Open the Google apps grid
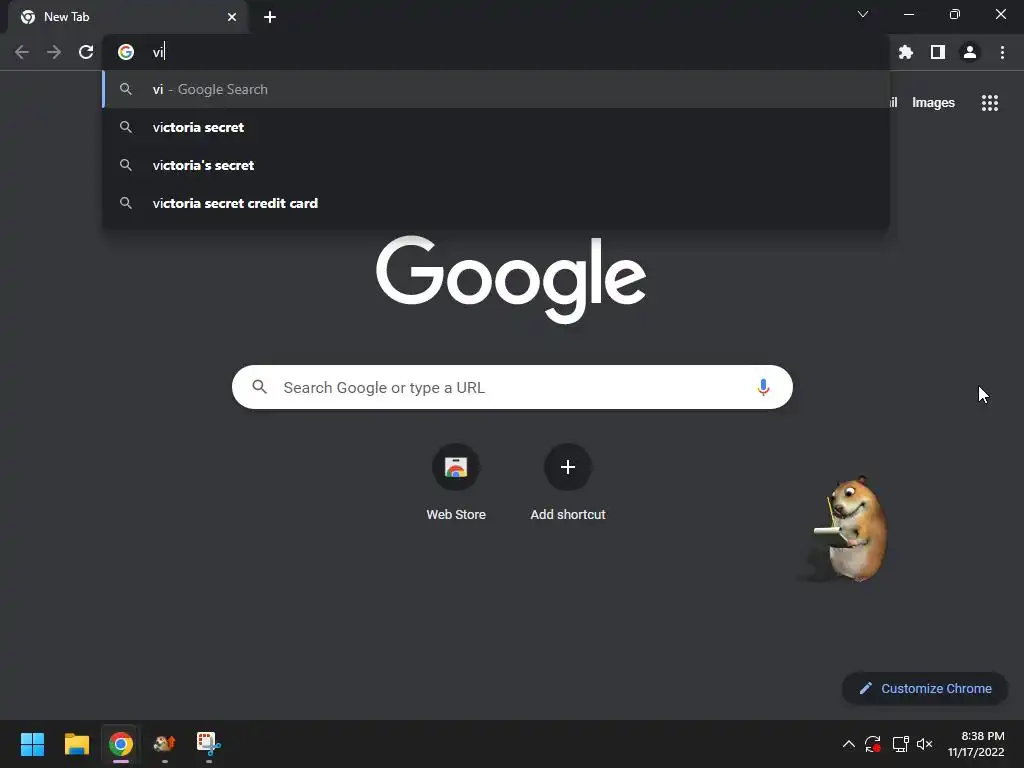Image resolution: width=1024 pixels, height=768 pixels. point(990,103)
